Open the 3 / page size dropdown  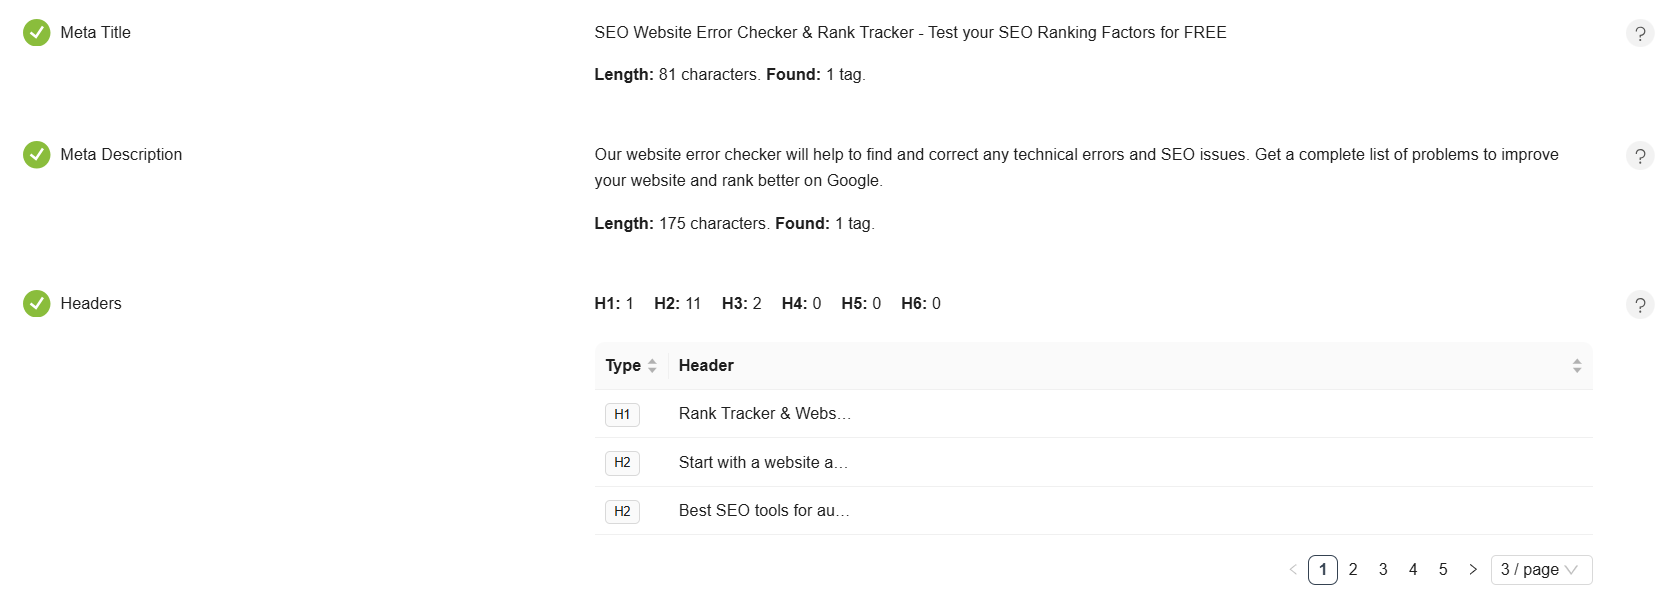[1540, 570]
